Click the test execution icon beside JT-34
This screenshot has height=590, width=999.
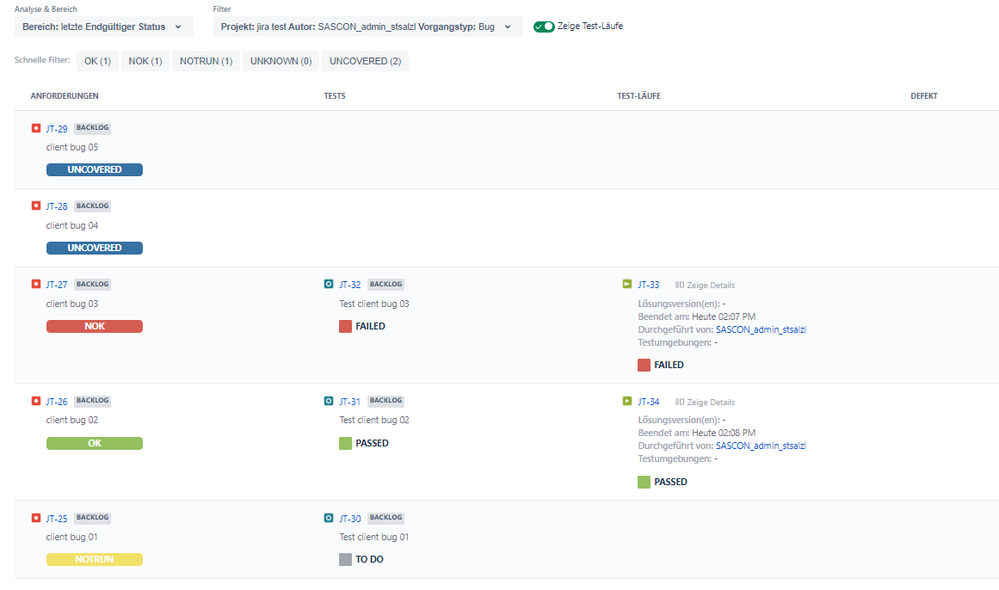[x=627, y=401]
